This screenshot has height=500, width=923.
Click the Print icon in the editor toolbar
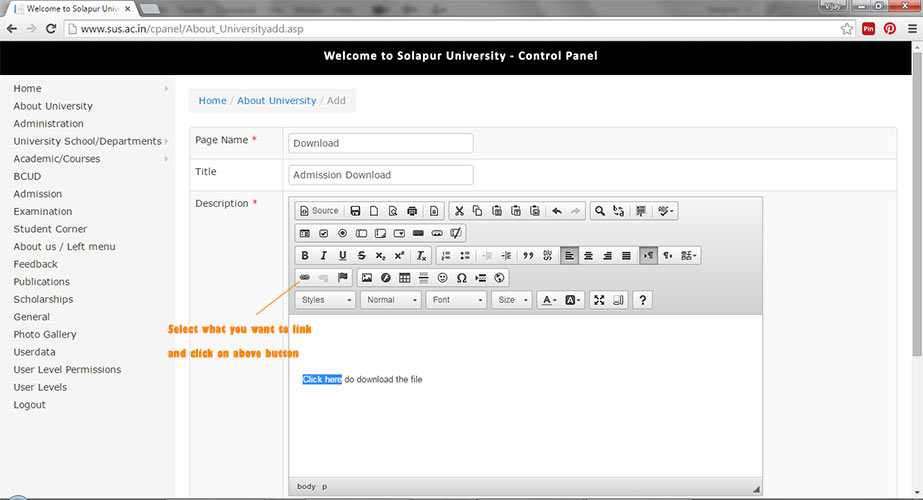(412, 211)
